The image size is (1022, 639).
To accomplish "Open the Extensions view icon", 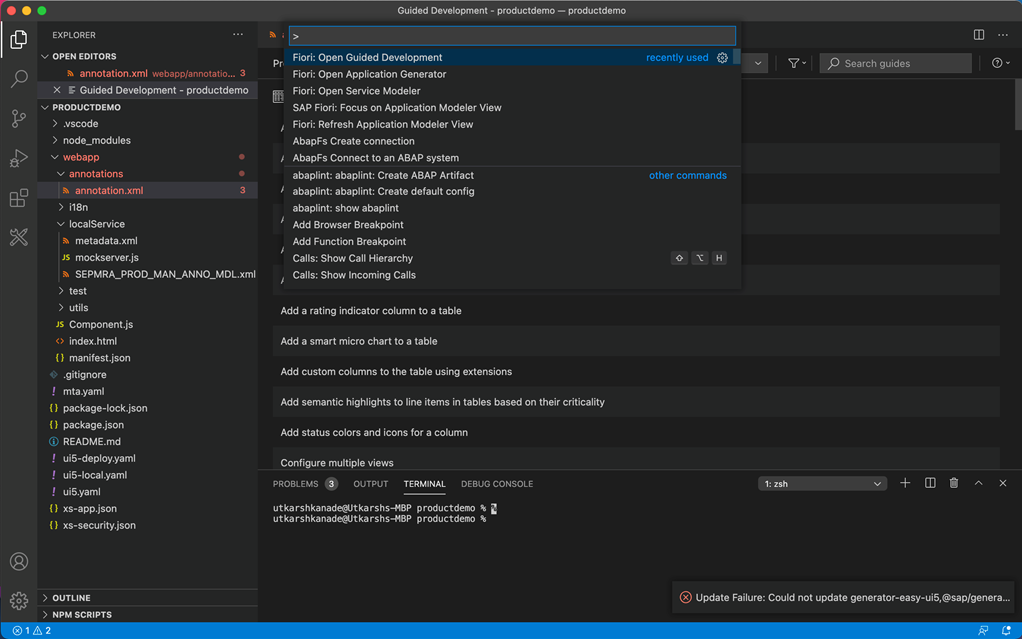I will click(19, 198).
